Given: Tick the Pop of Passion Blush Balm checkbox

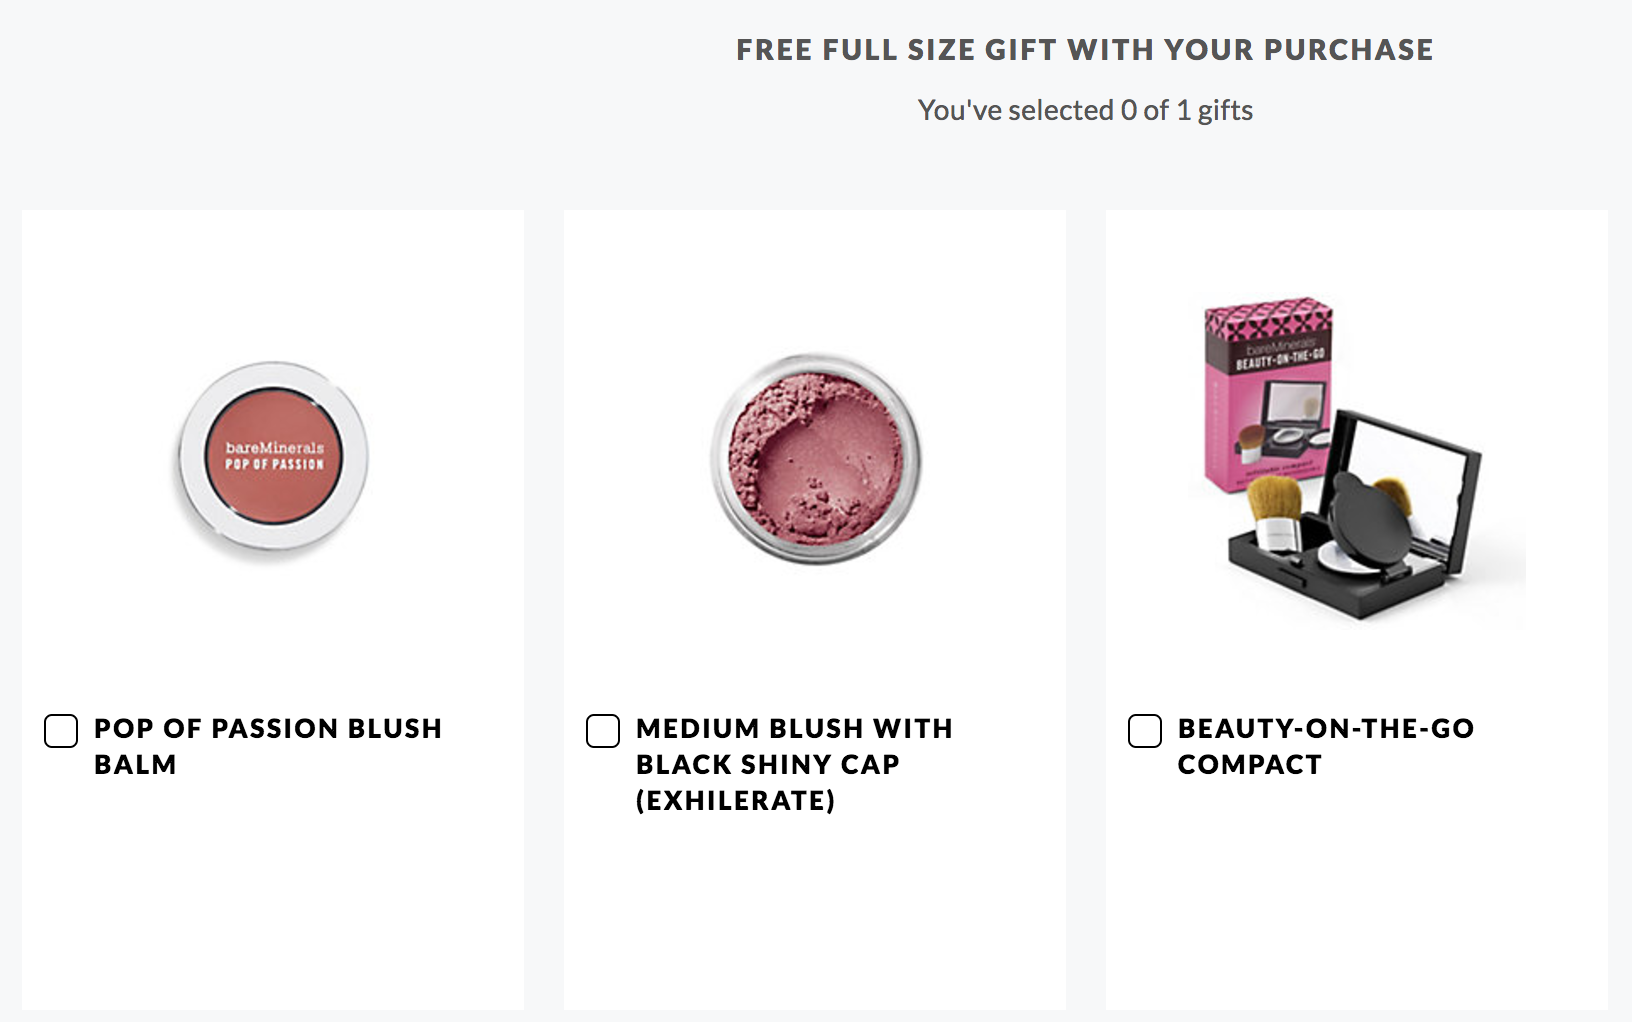Looking at the screenshot, I should (61, 731).
